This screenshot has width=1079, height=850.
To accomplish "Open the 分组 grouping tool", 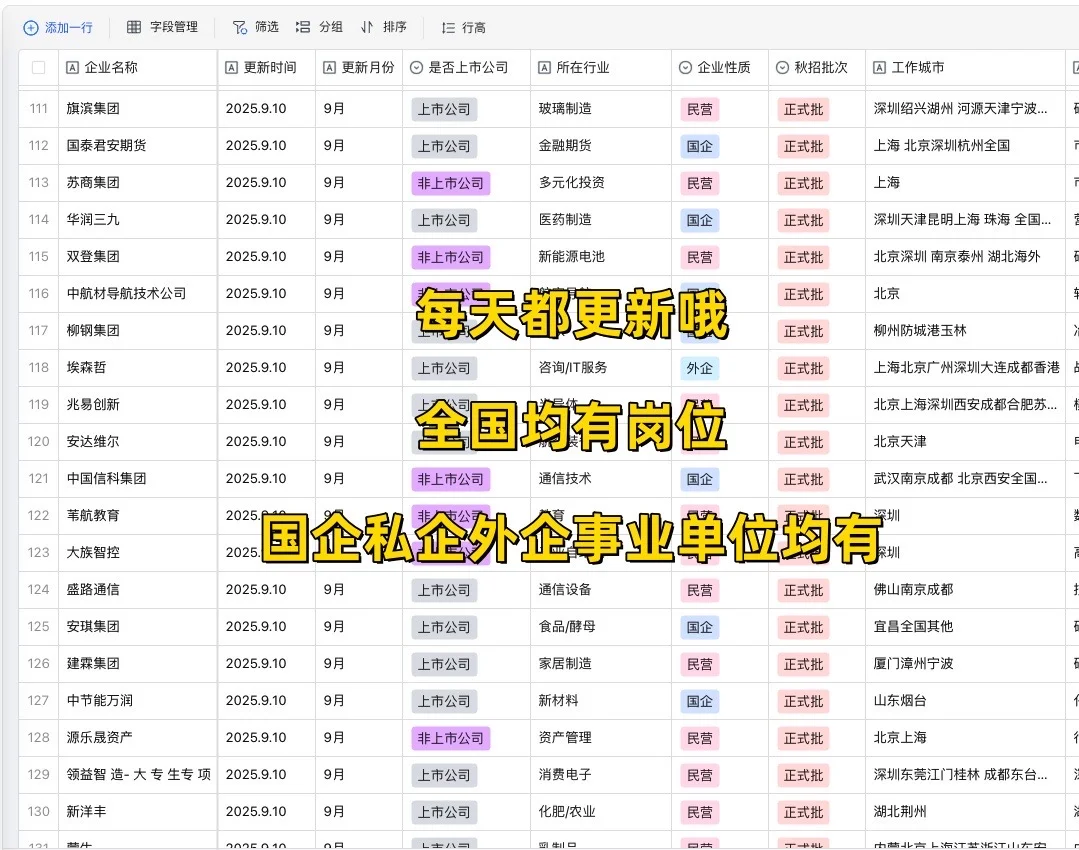I will (319, 27).
